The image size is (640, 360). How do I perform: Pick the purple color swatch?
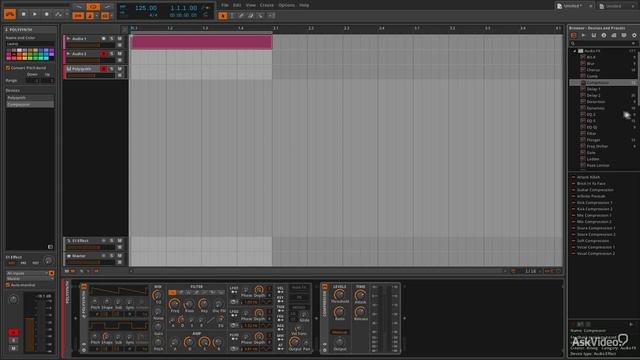click(x=51, y=51)
